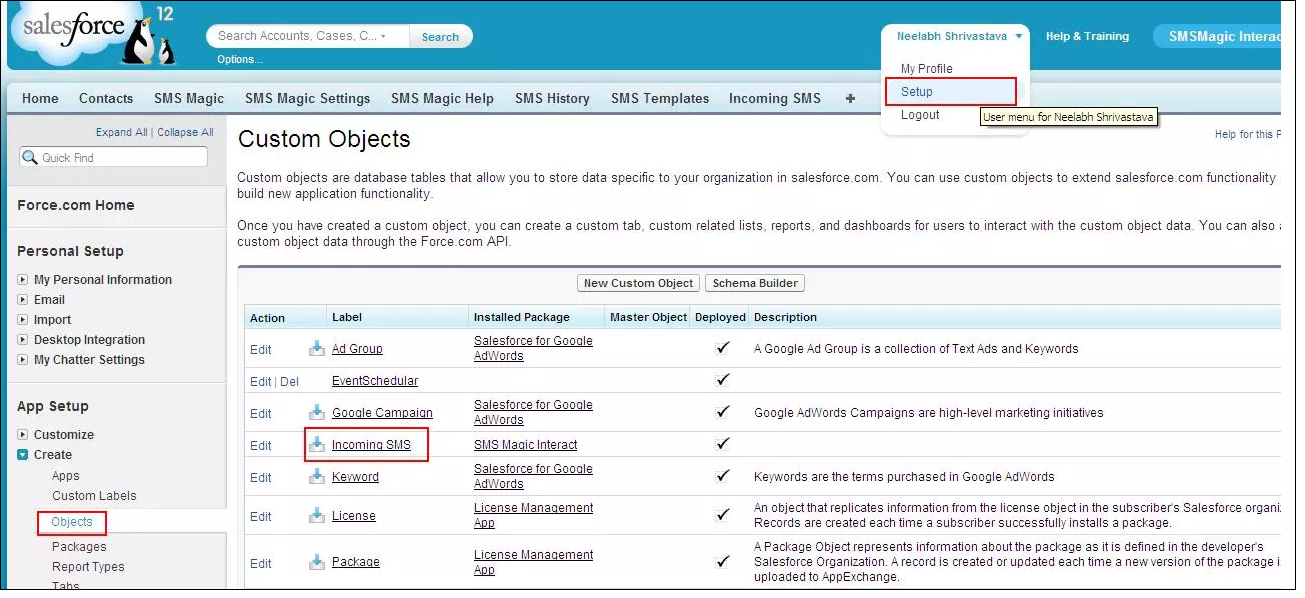Click the Expand All link

[122, 132]
